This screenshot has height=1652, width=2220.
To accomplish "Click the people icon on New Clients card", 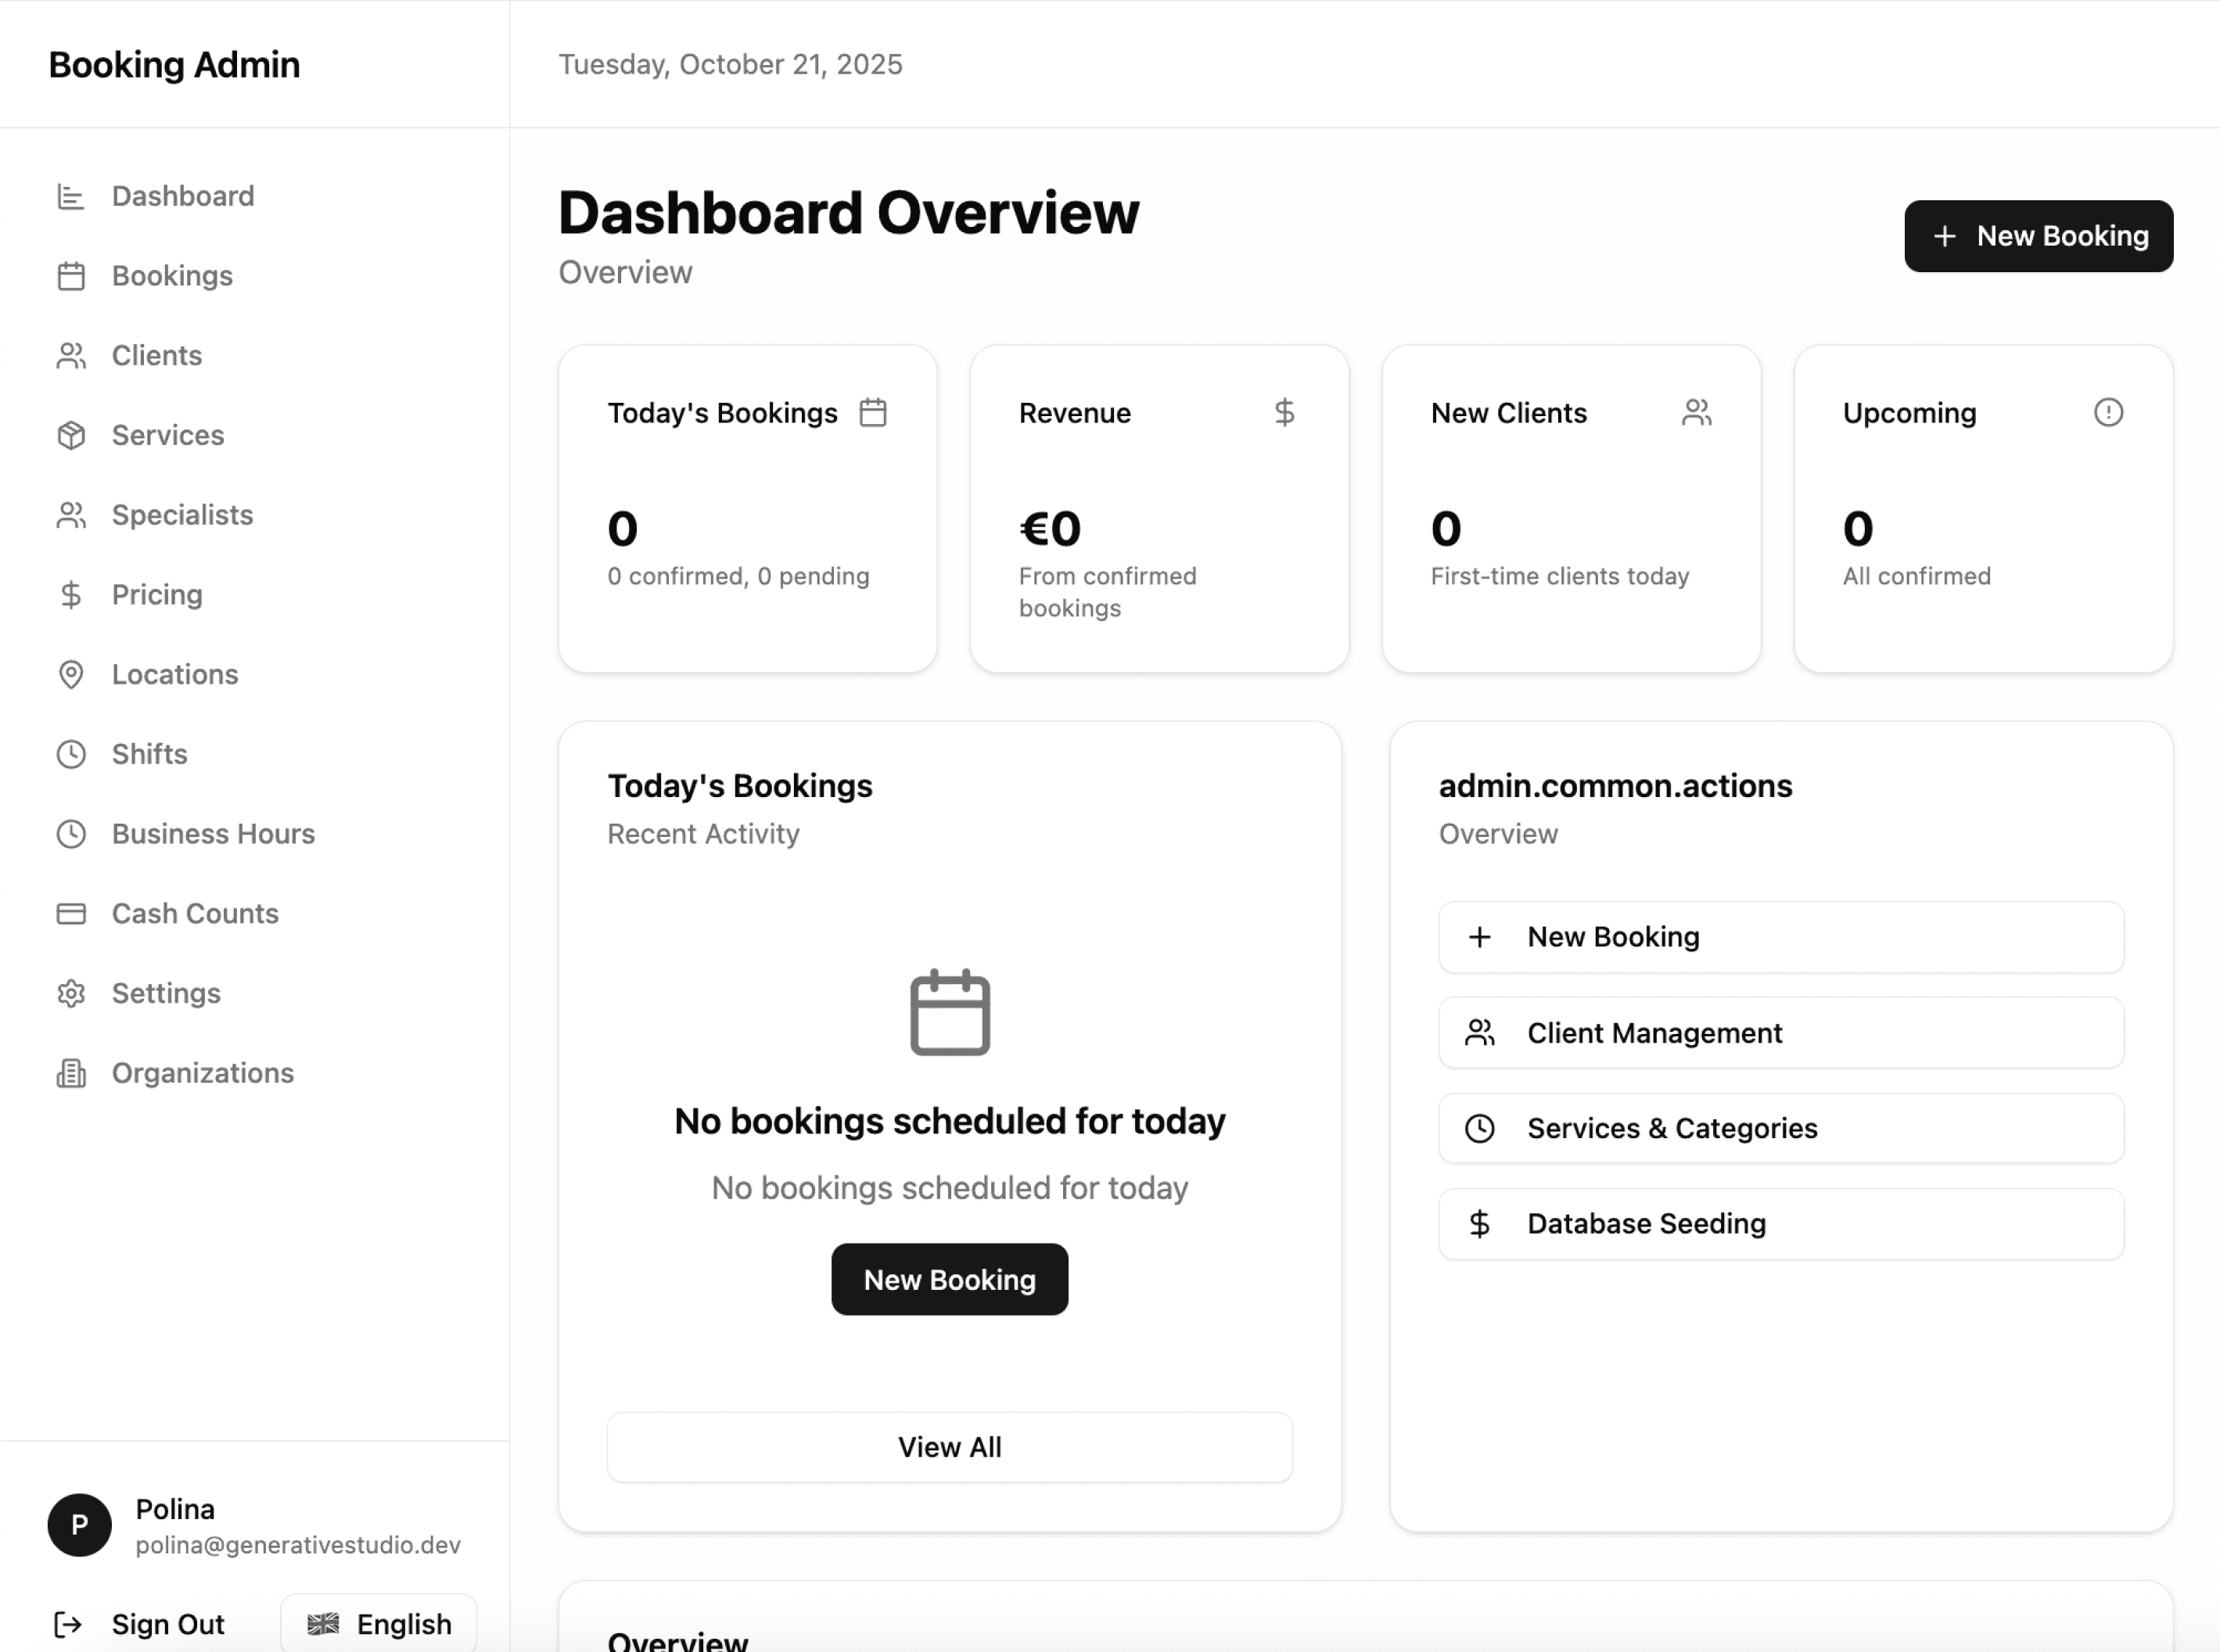I will click(1697, 412).
